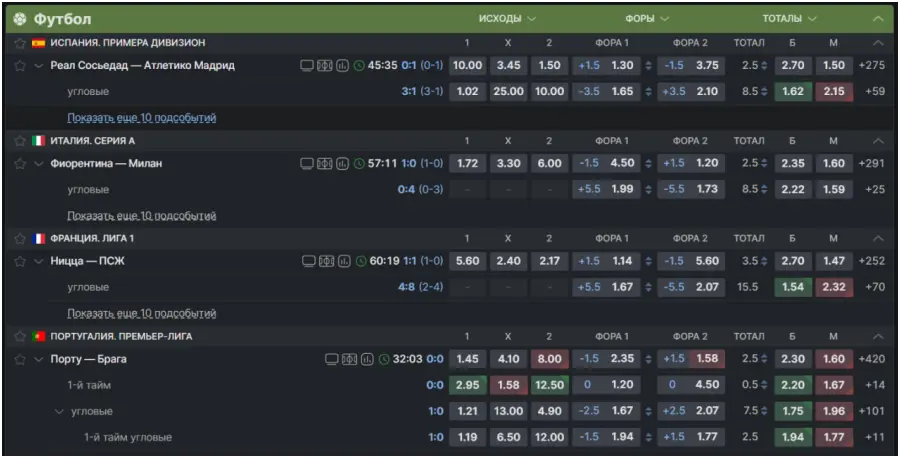This screenshot has width=900, height=458.
Task: Open the Тоталы dropdown in header
Action: click(x=789, y=19)
